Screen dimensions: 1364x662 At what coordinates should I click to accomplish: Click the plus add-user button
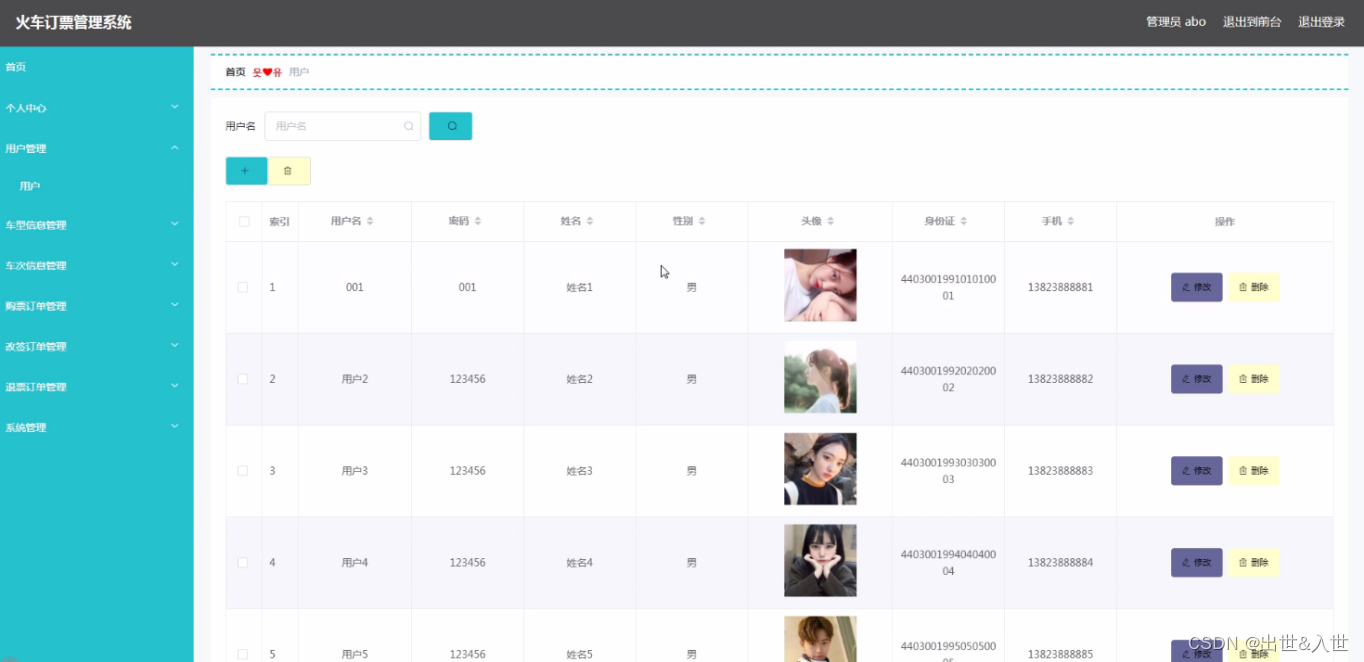point(246,171)
